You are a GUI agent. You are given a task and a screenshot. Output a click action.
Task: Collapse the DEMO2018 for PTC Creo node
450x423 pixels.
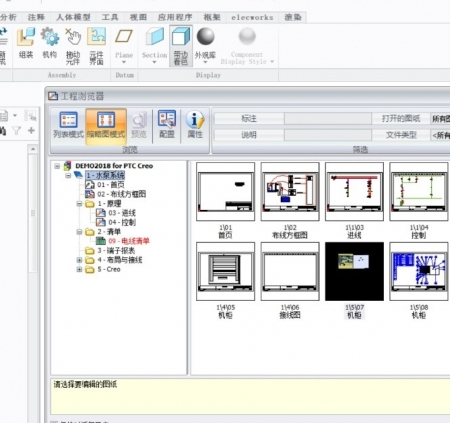click(57, 166)
